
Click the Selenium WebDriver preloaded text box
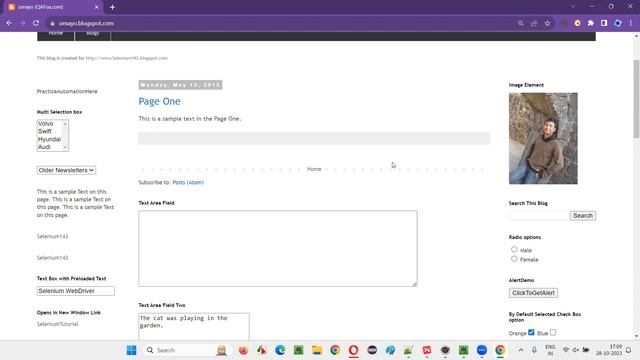[x=76, y=291]
